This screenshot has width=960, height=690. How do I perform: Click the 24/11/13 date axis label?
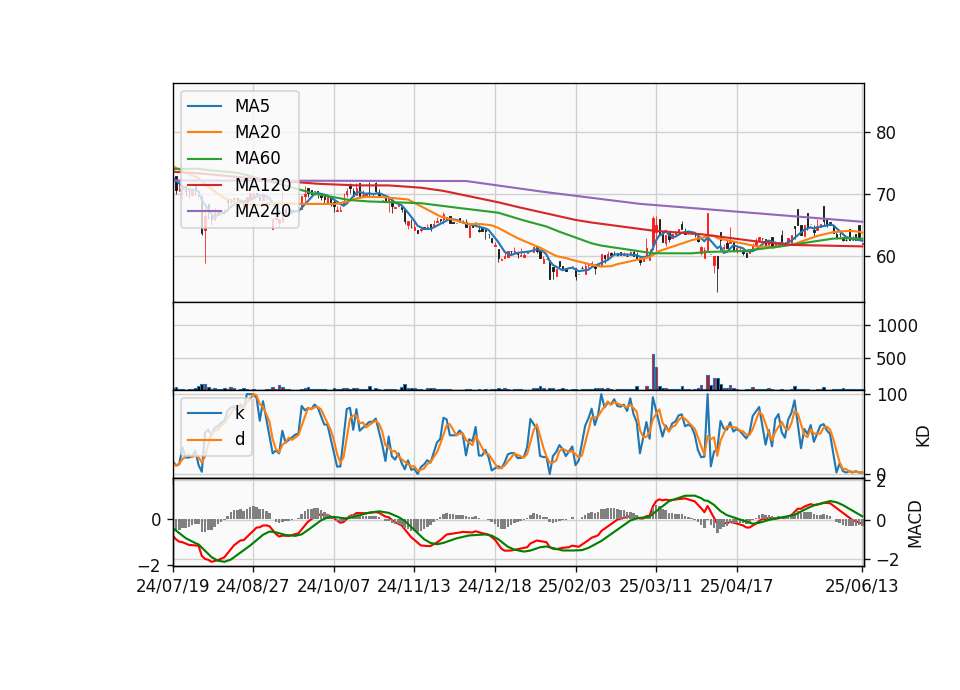(x=414, y=586)
